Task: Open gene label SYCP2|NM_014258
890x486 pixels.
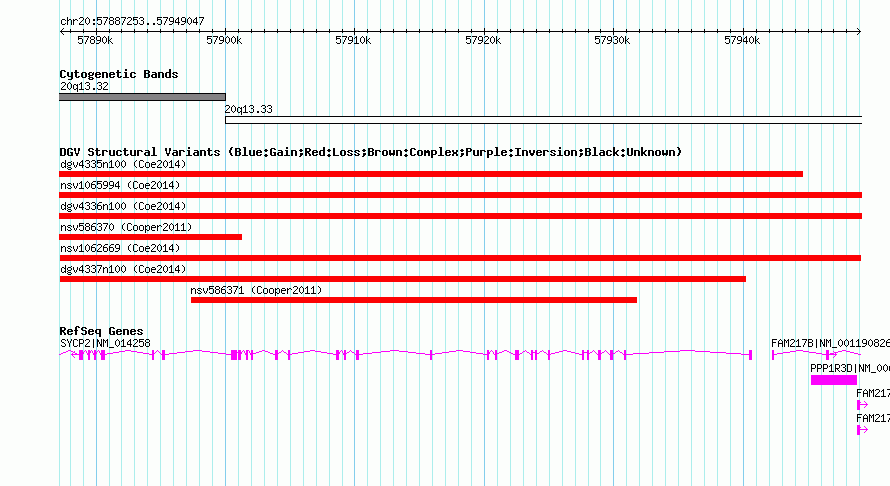Action: point(105,343)
